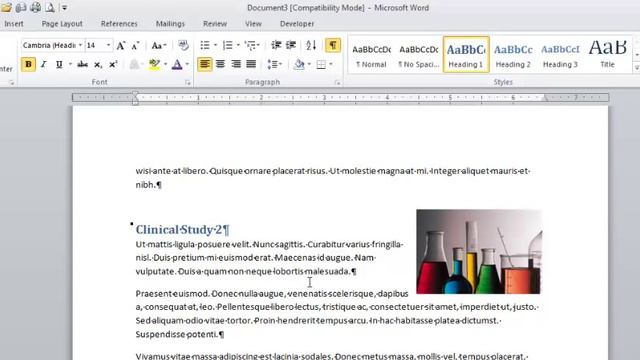Insert a bulleted list
The image size is (640, 360).
click(205, 45)
